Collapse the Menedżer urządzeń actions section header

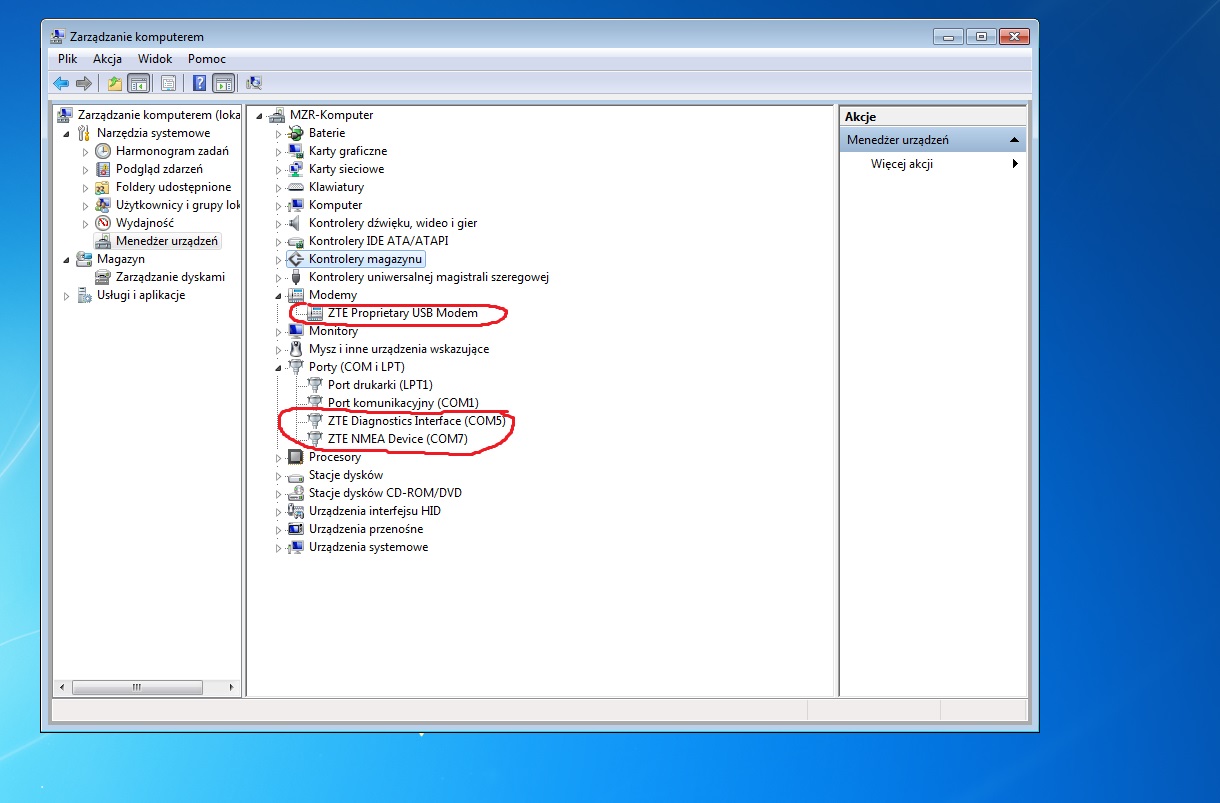[1015, 140]
